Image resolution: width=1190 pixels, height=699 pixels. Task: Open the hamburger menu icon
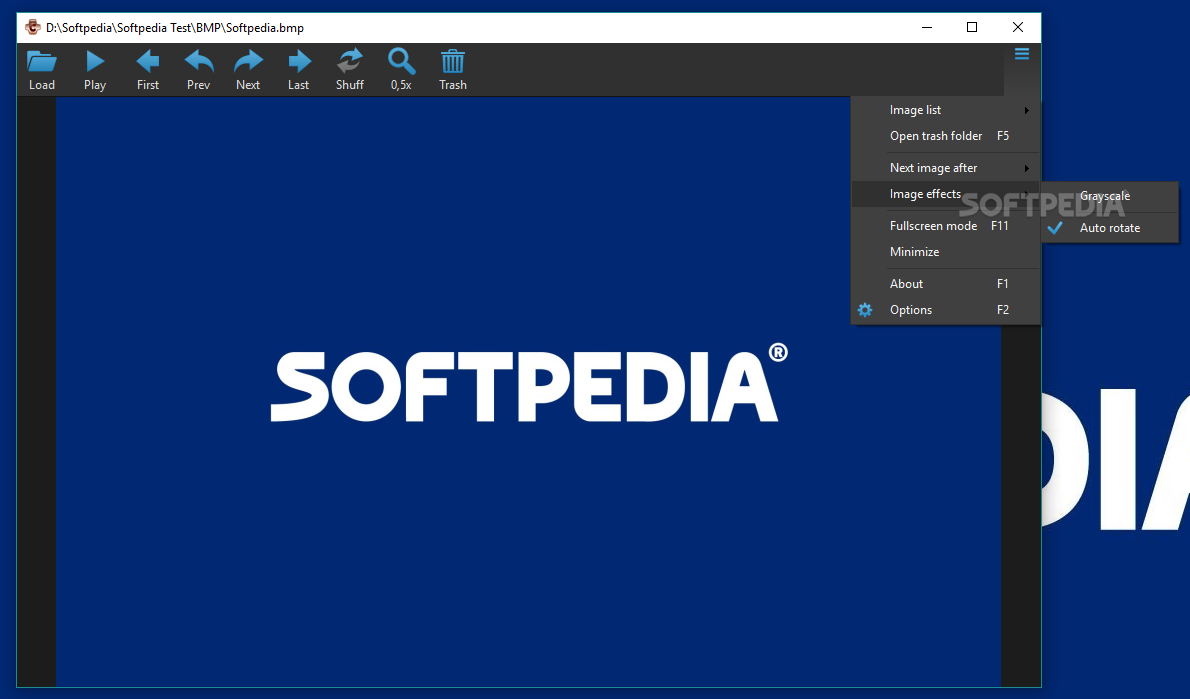tap(1022, 54)
